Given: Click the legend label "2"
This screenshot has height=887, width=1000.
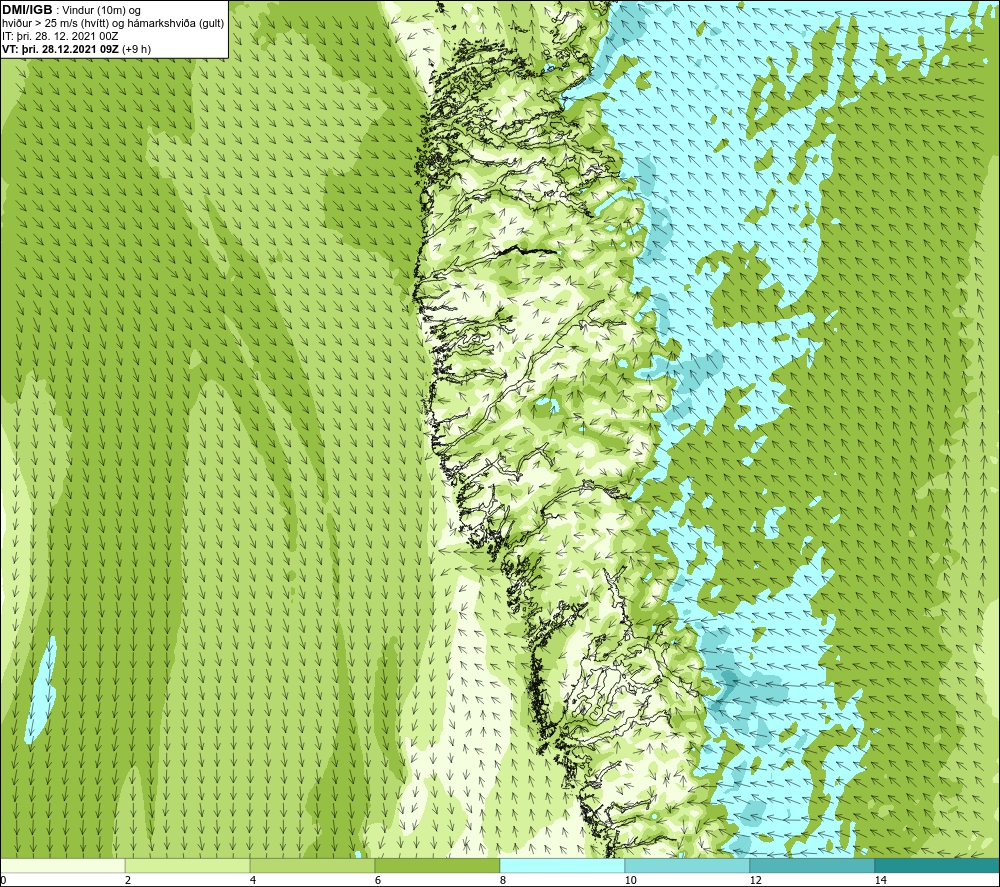Looking at the screenshot, I should [x=128, y=880].
